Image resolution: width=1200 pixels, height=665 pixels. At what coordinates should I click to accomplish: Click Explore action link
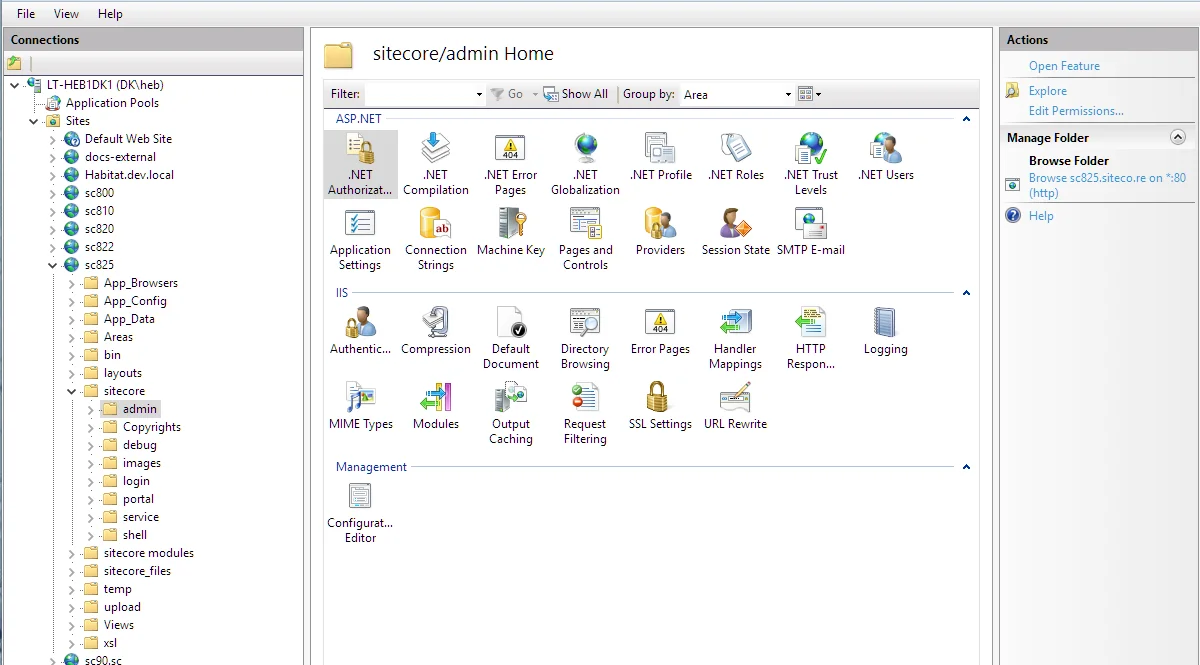tap(1048, 91)
